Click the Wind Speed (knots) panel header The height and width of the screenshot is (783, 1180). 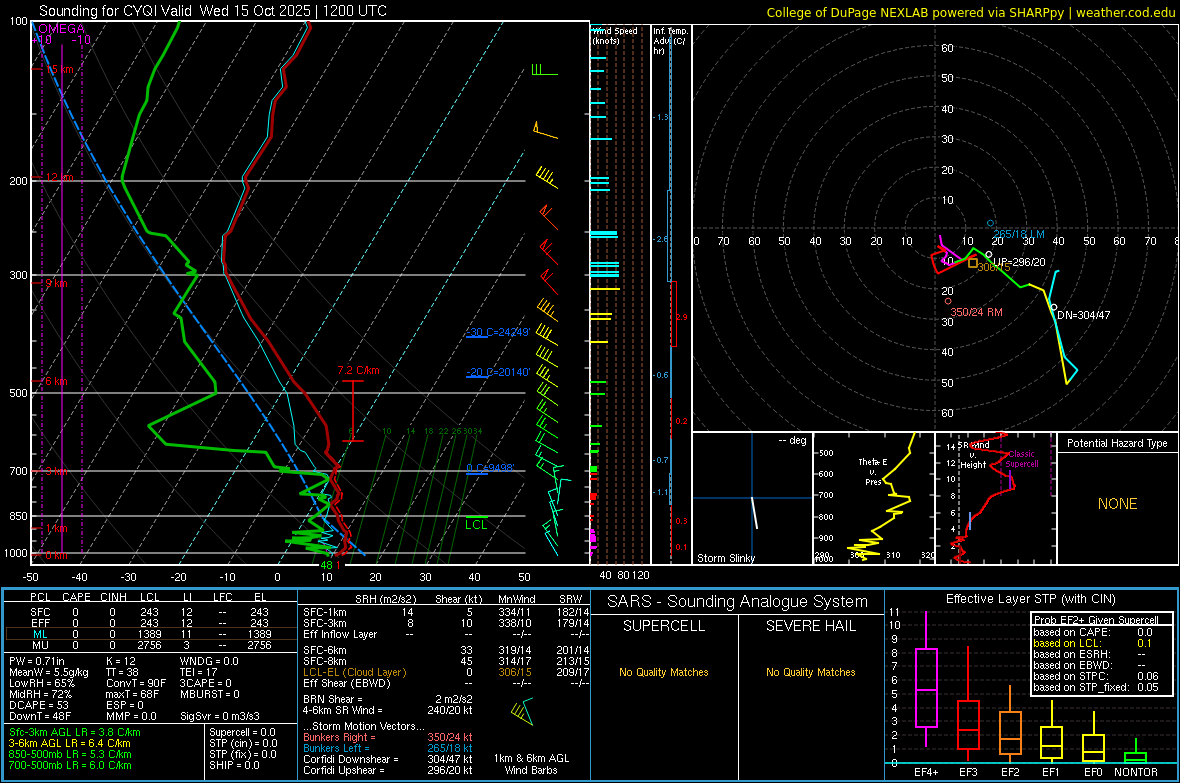pyautogui.click(x=615, y=35)
